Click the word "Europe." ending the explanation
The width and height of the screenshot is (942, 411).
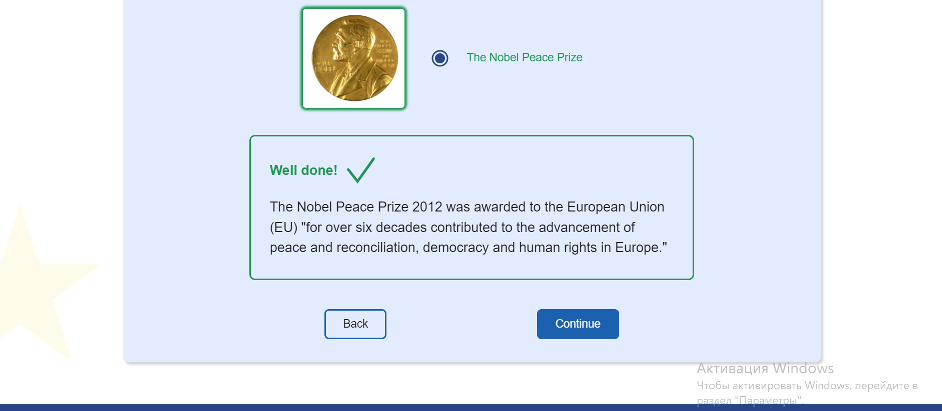pyautogui.click(x=642, y=247)
